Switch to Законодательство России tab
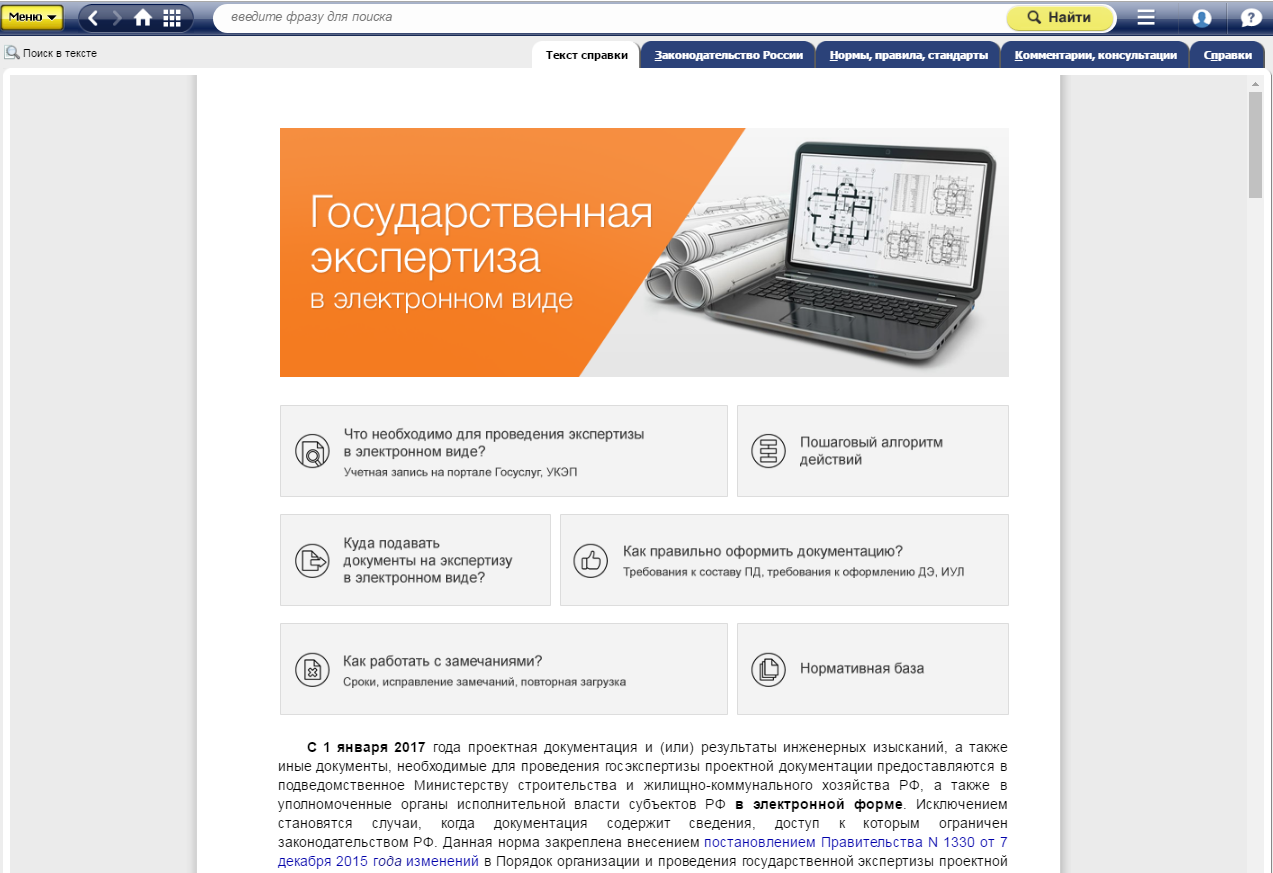The width and height of the screenshot is (1273, 873). coord(728,56)
